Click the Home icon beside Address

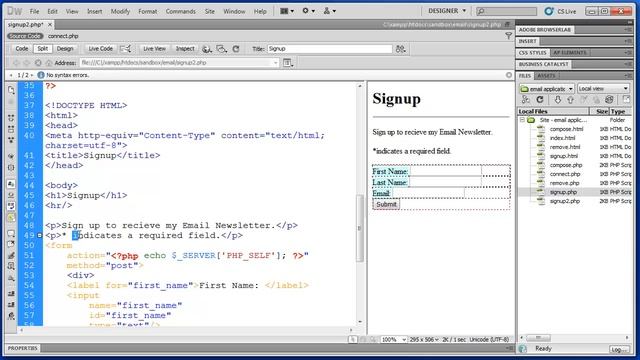(x=49, y=63)
